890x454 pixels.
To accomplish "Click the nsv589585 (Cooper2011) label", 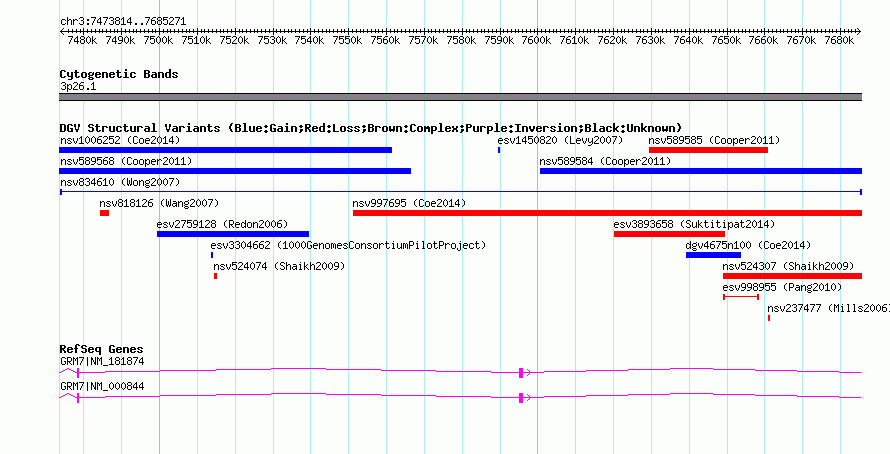I will pos(715,140).
